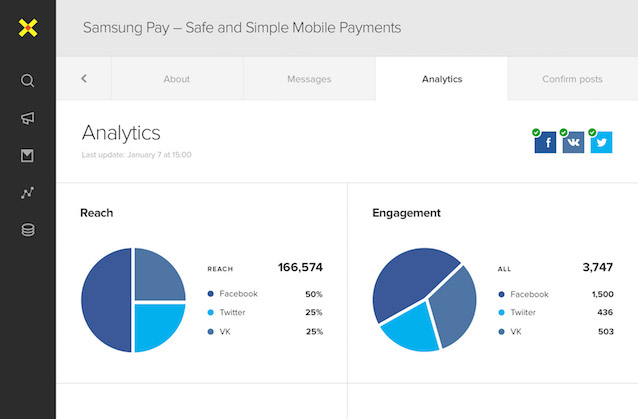Click the Twitter 25% reach value
The height and width of the screenshot is (419, 638).
pyautogui.click(x=314, y=312)
